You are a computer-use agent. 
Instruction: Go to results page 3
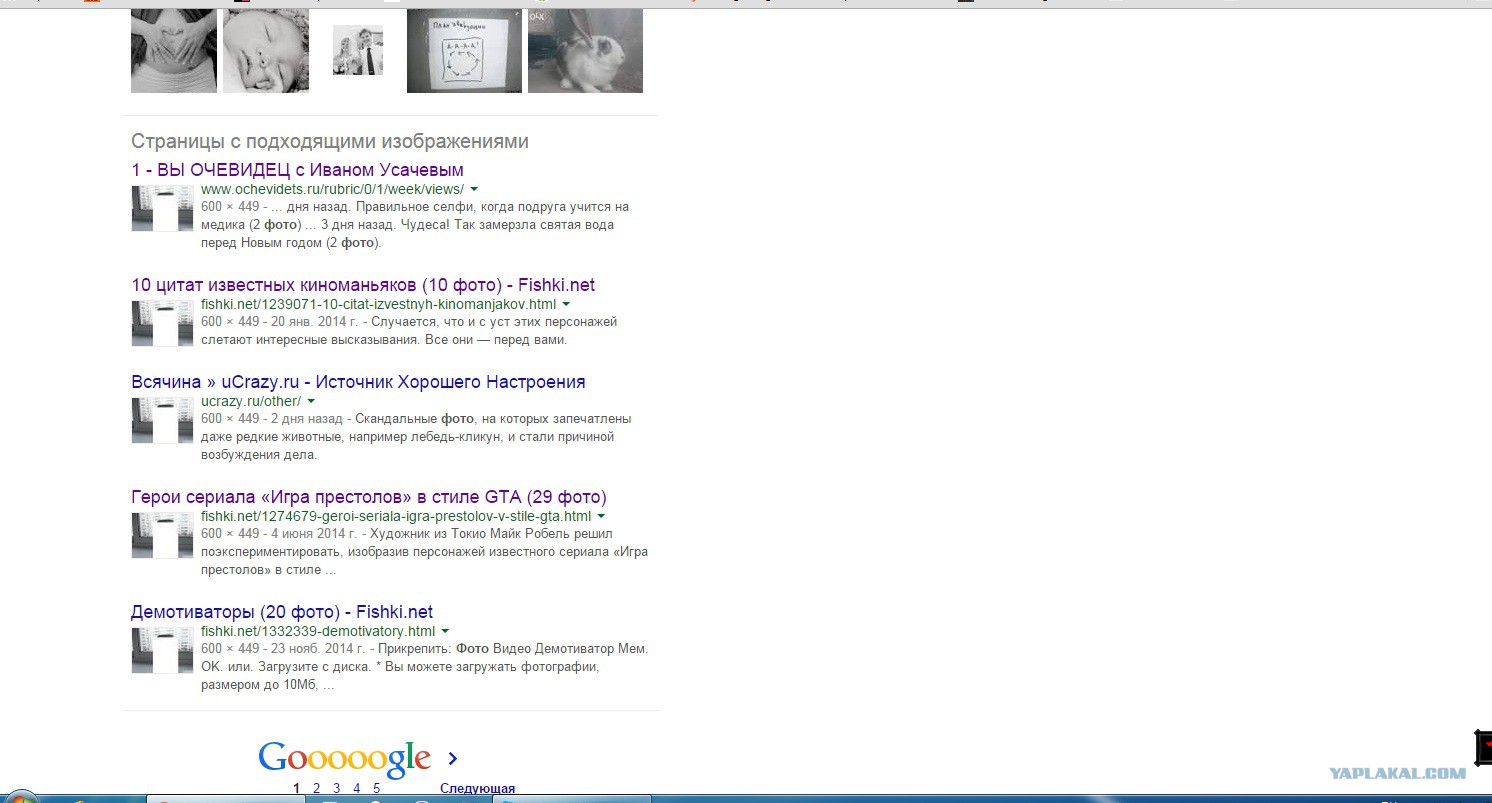point(336,789)
